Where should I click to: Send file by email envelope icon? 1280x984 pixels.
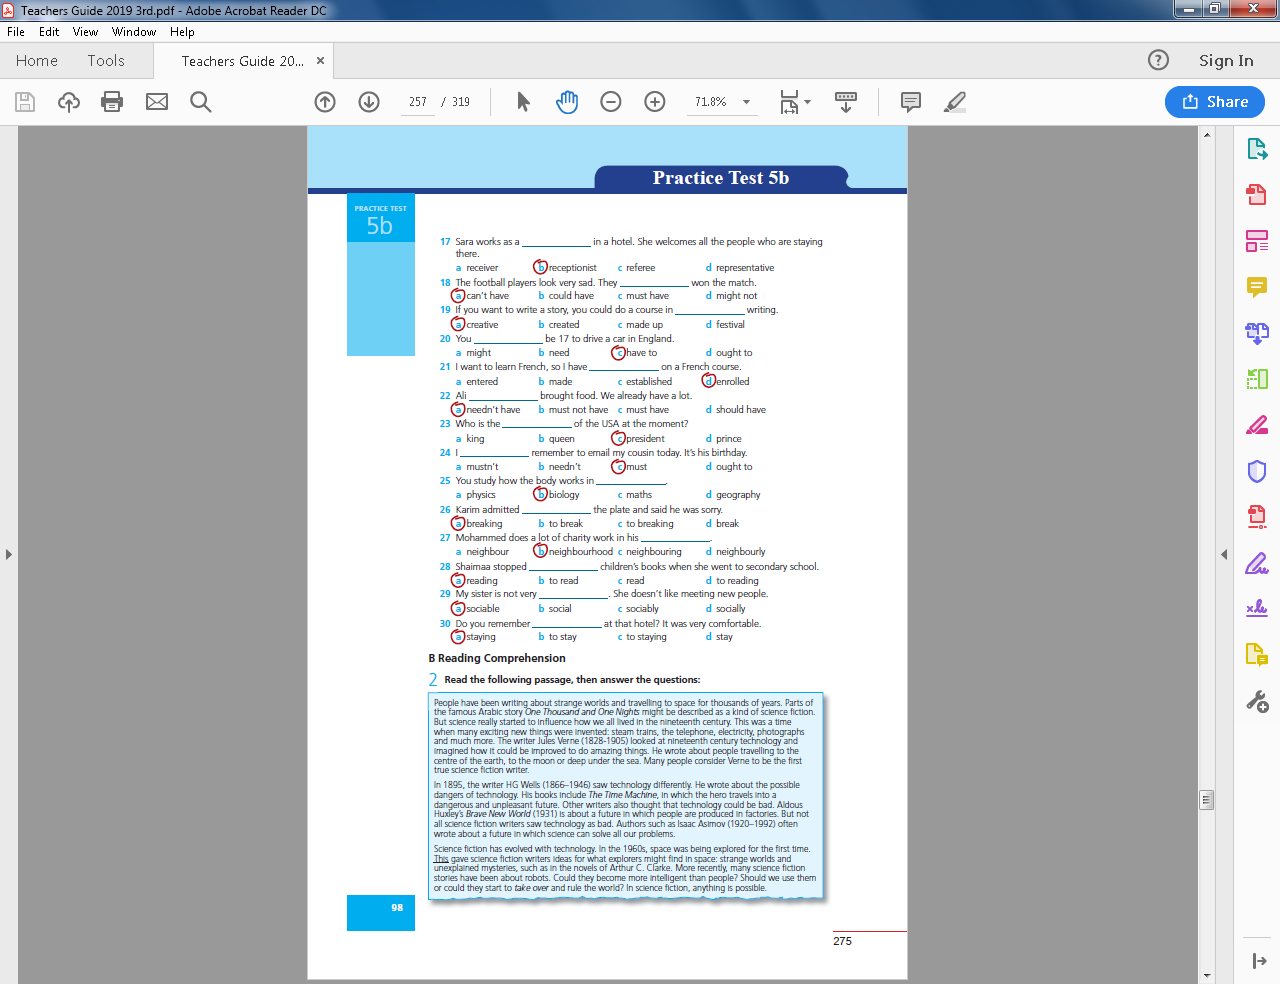click(157, 102)
